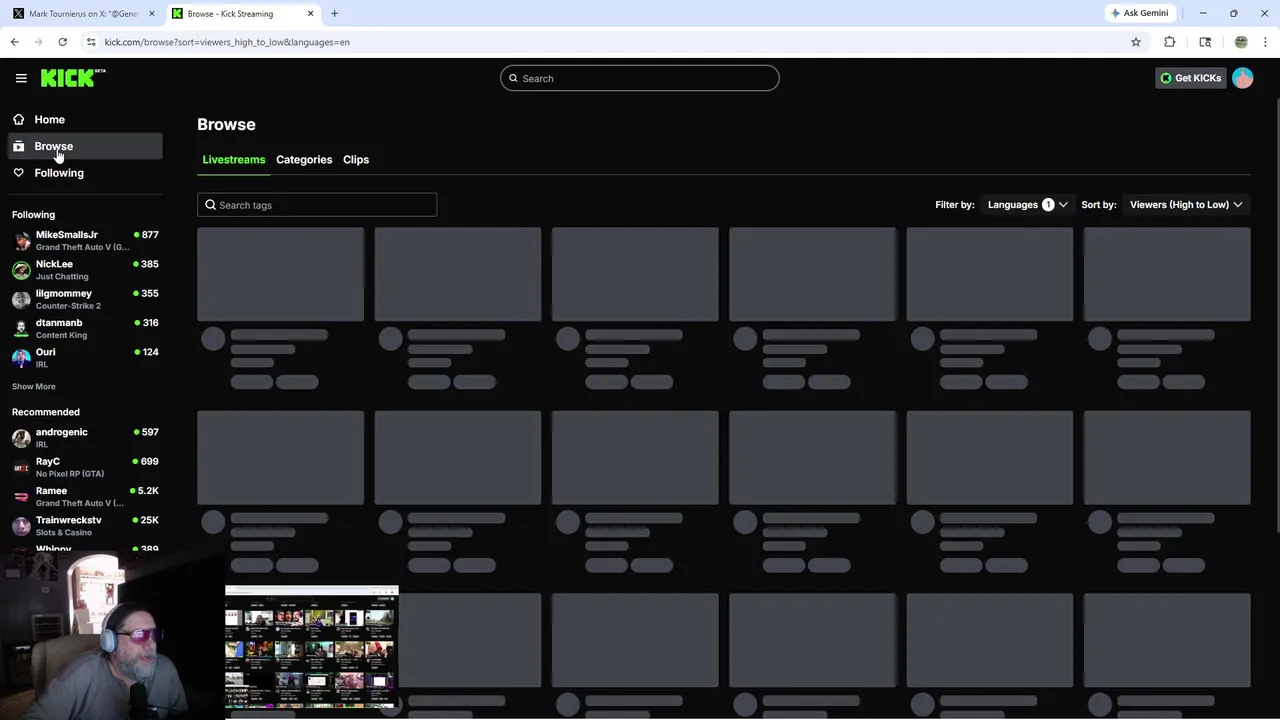Click lilgmommey's avatar icon
Image resolution: width=1280 pixels, height=720 pixels.
coord(21,299)
